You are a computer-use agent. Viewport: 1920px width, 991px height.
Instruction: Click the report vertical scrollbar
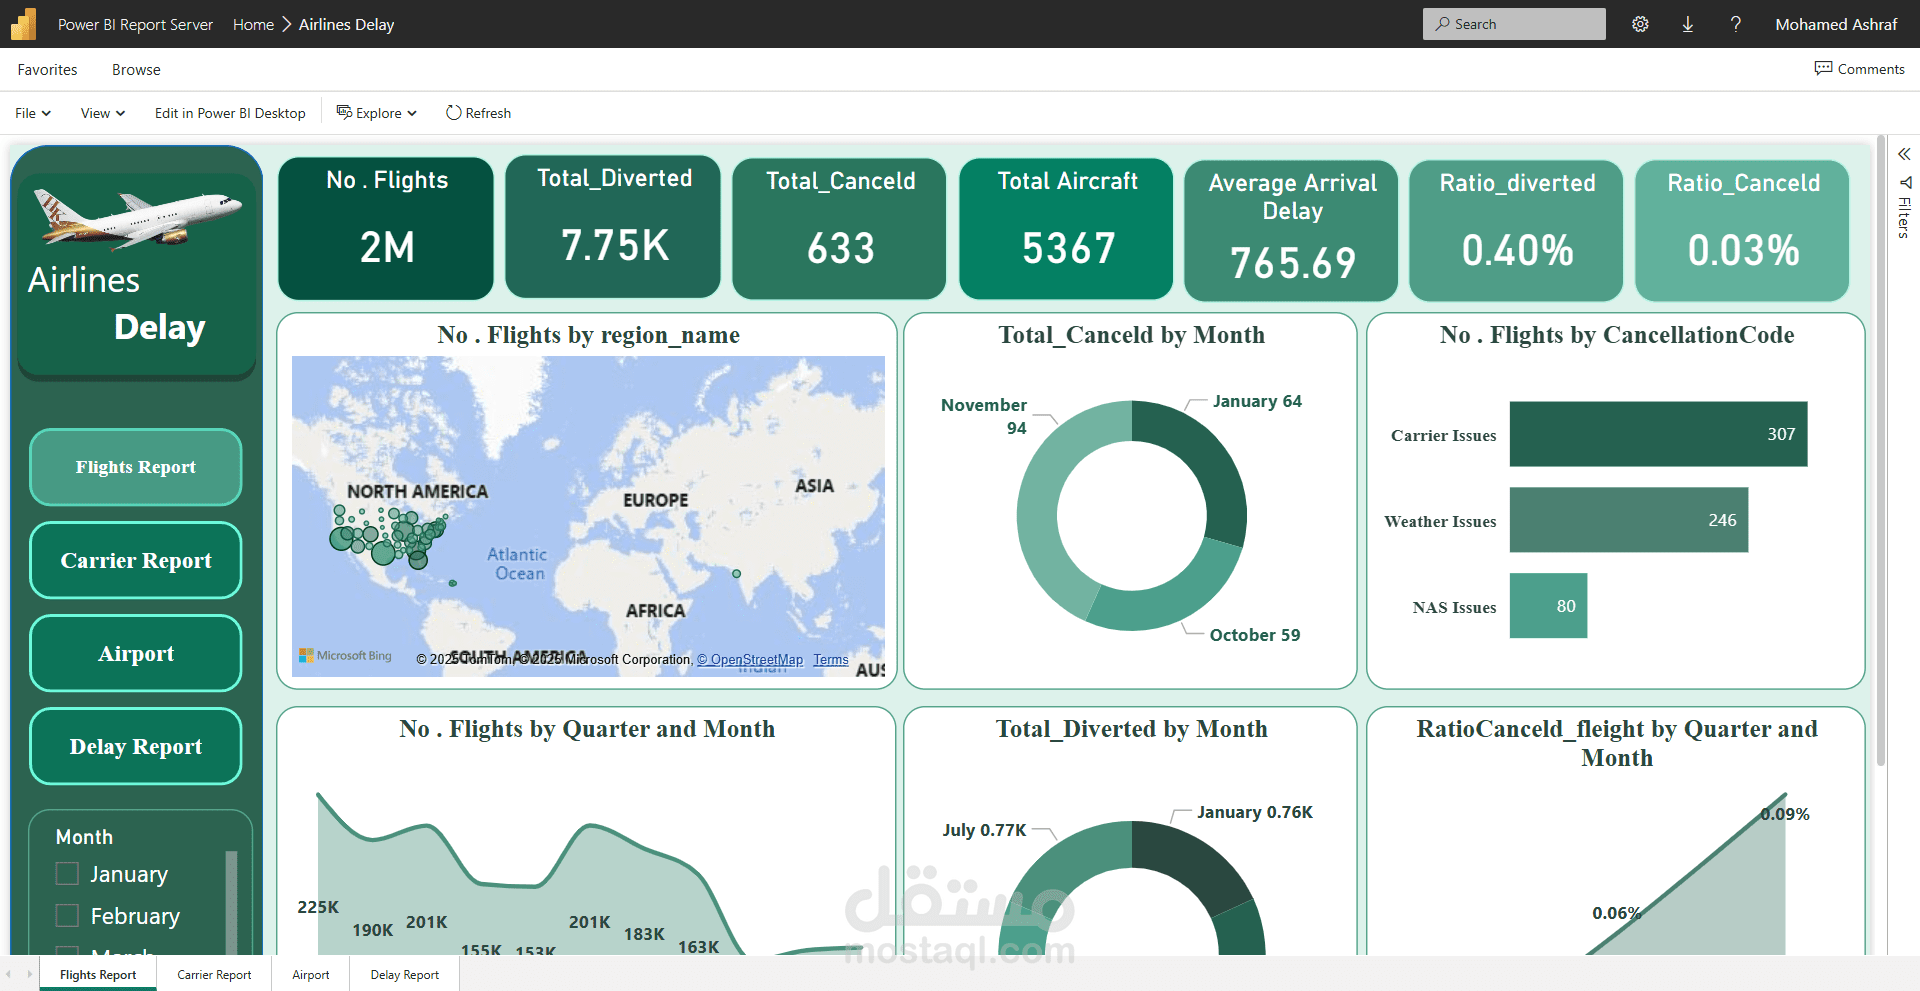point(1881,450)
